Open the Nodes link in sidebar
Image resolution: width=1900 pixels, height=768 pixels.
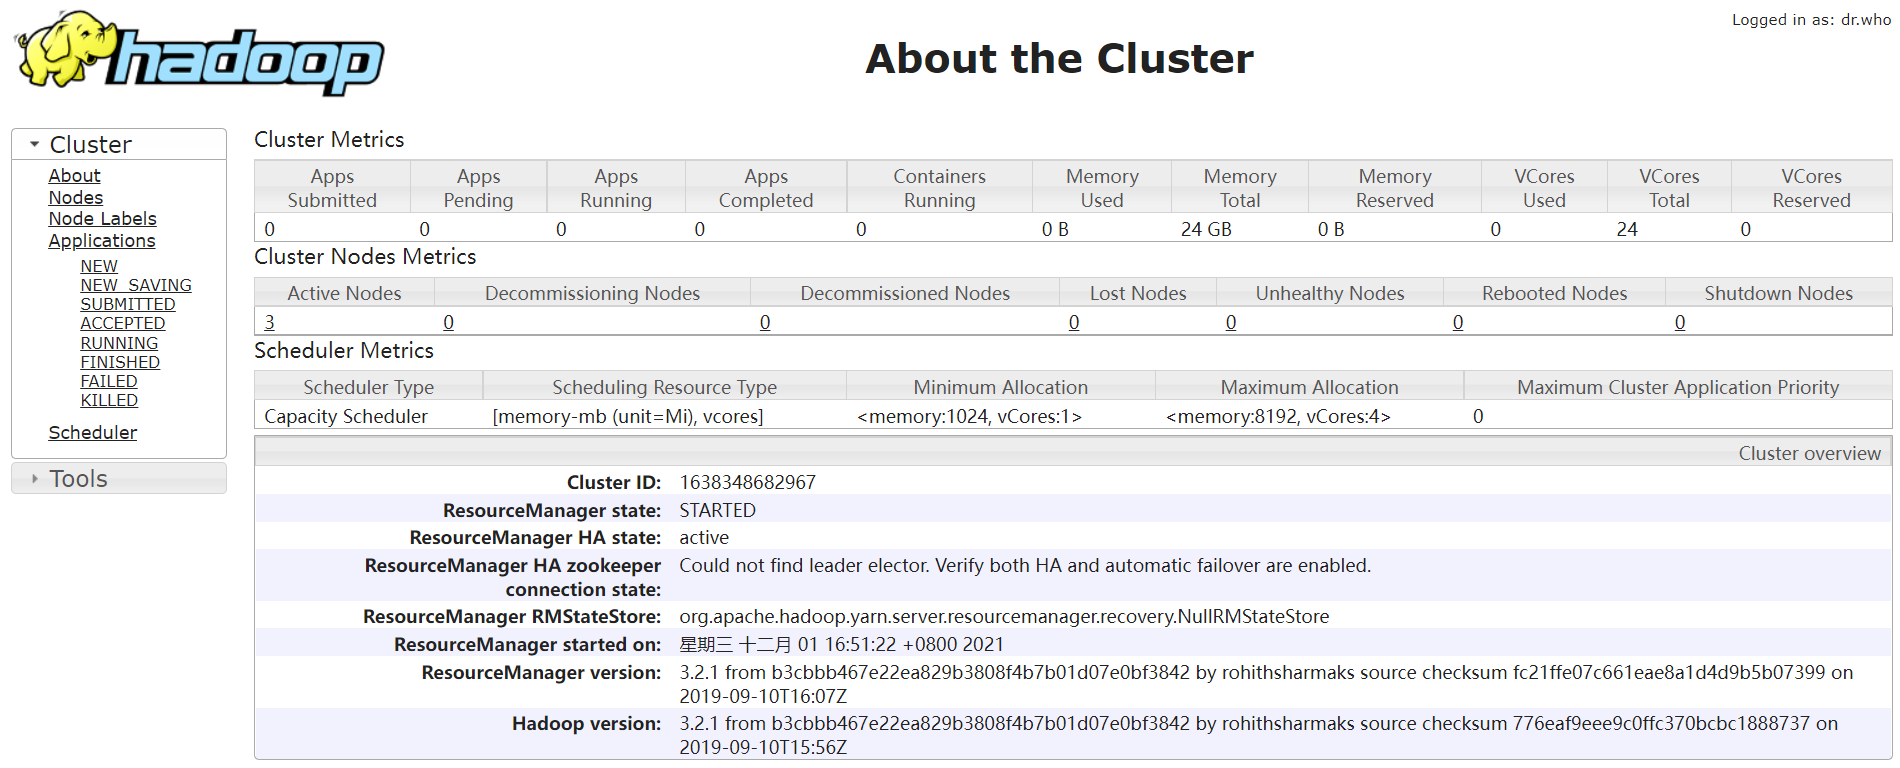pyautogui.click(x=76, y=197)
